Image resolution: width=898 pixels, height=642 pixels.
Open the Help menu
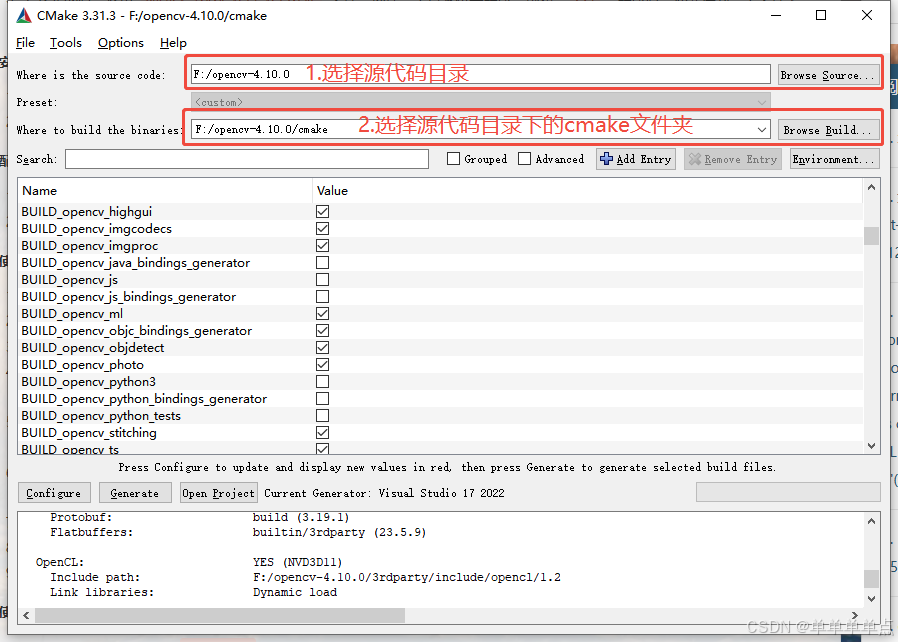173,43
